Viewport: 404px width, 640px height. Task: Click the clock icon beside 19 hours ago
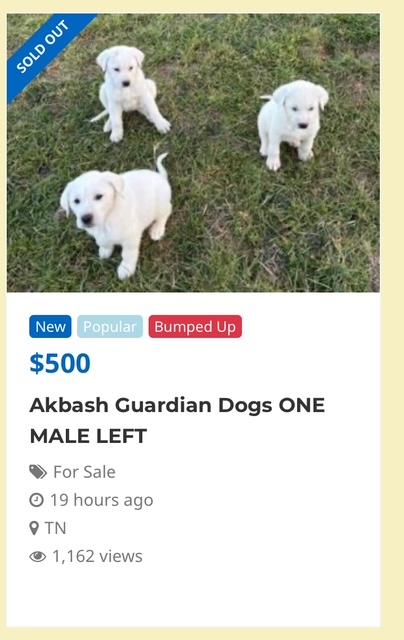36,500
